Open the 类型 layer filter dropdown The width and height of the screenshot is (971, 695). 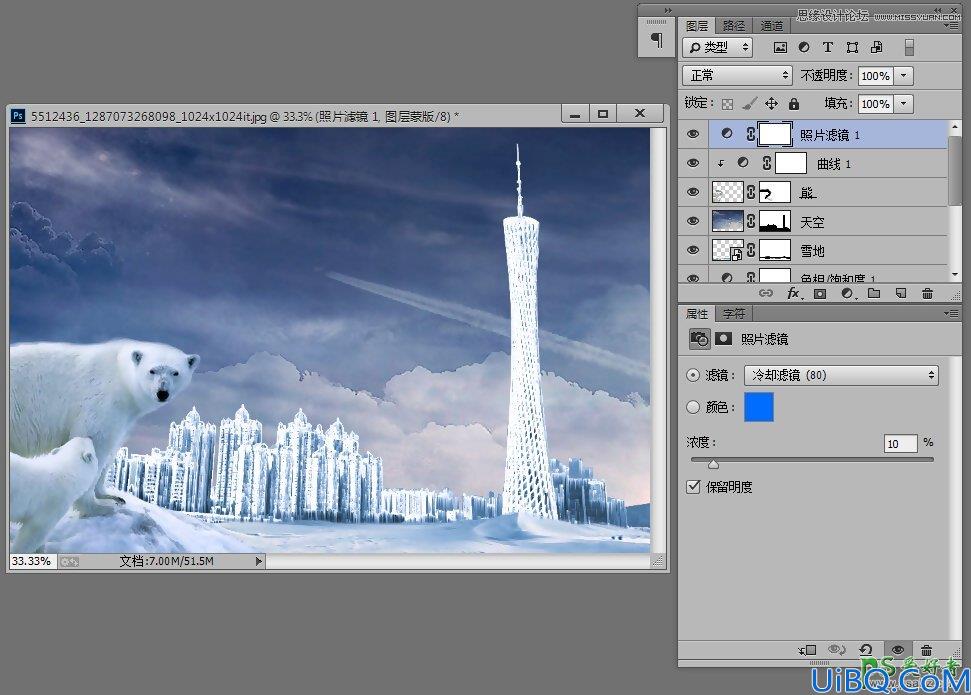tap(717, 47)
